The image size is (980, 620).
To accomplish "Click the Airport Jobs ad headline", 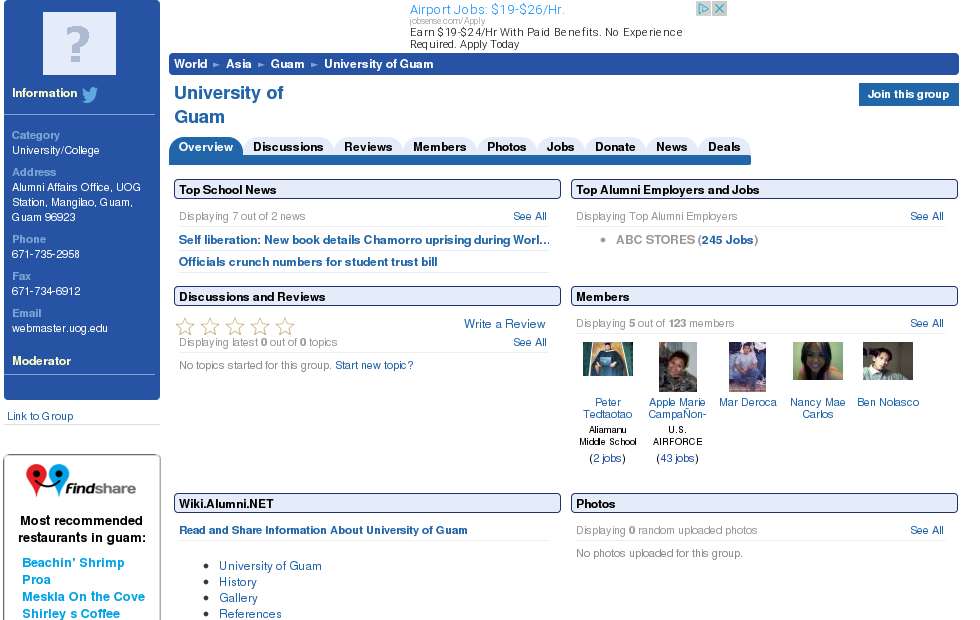I will (x=487, y=9).
